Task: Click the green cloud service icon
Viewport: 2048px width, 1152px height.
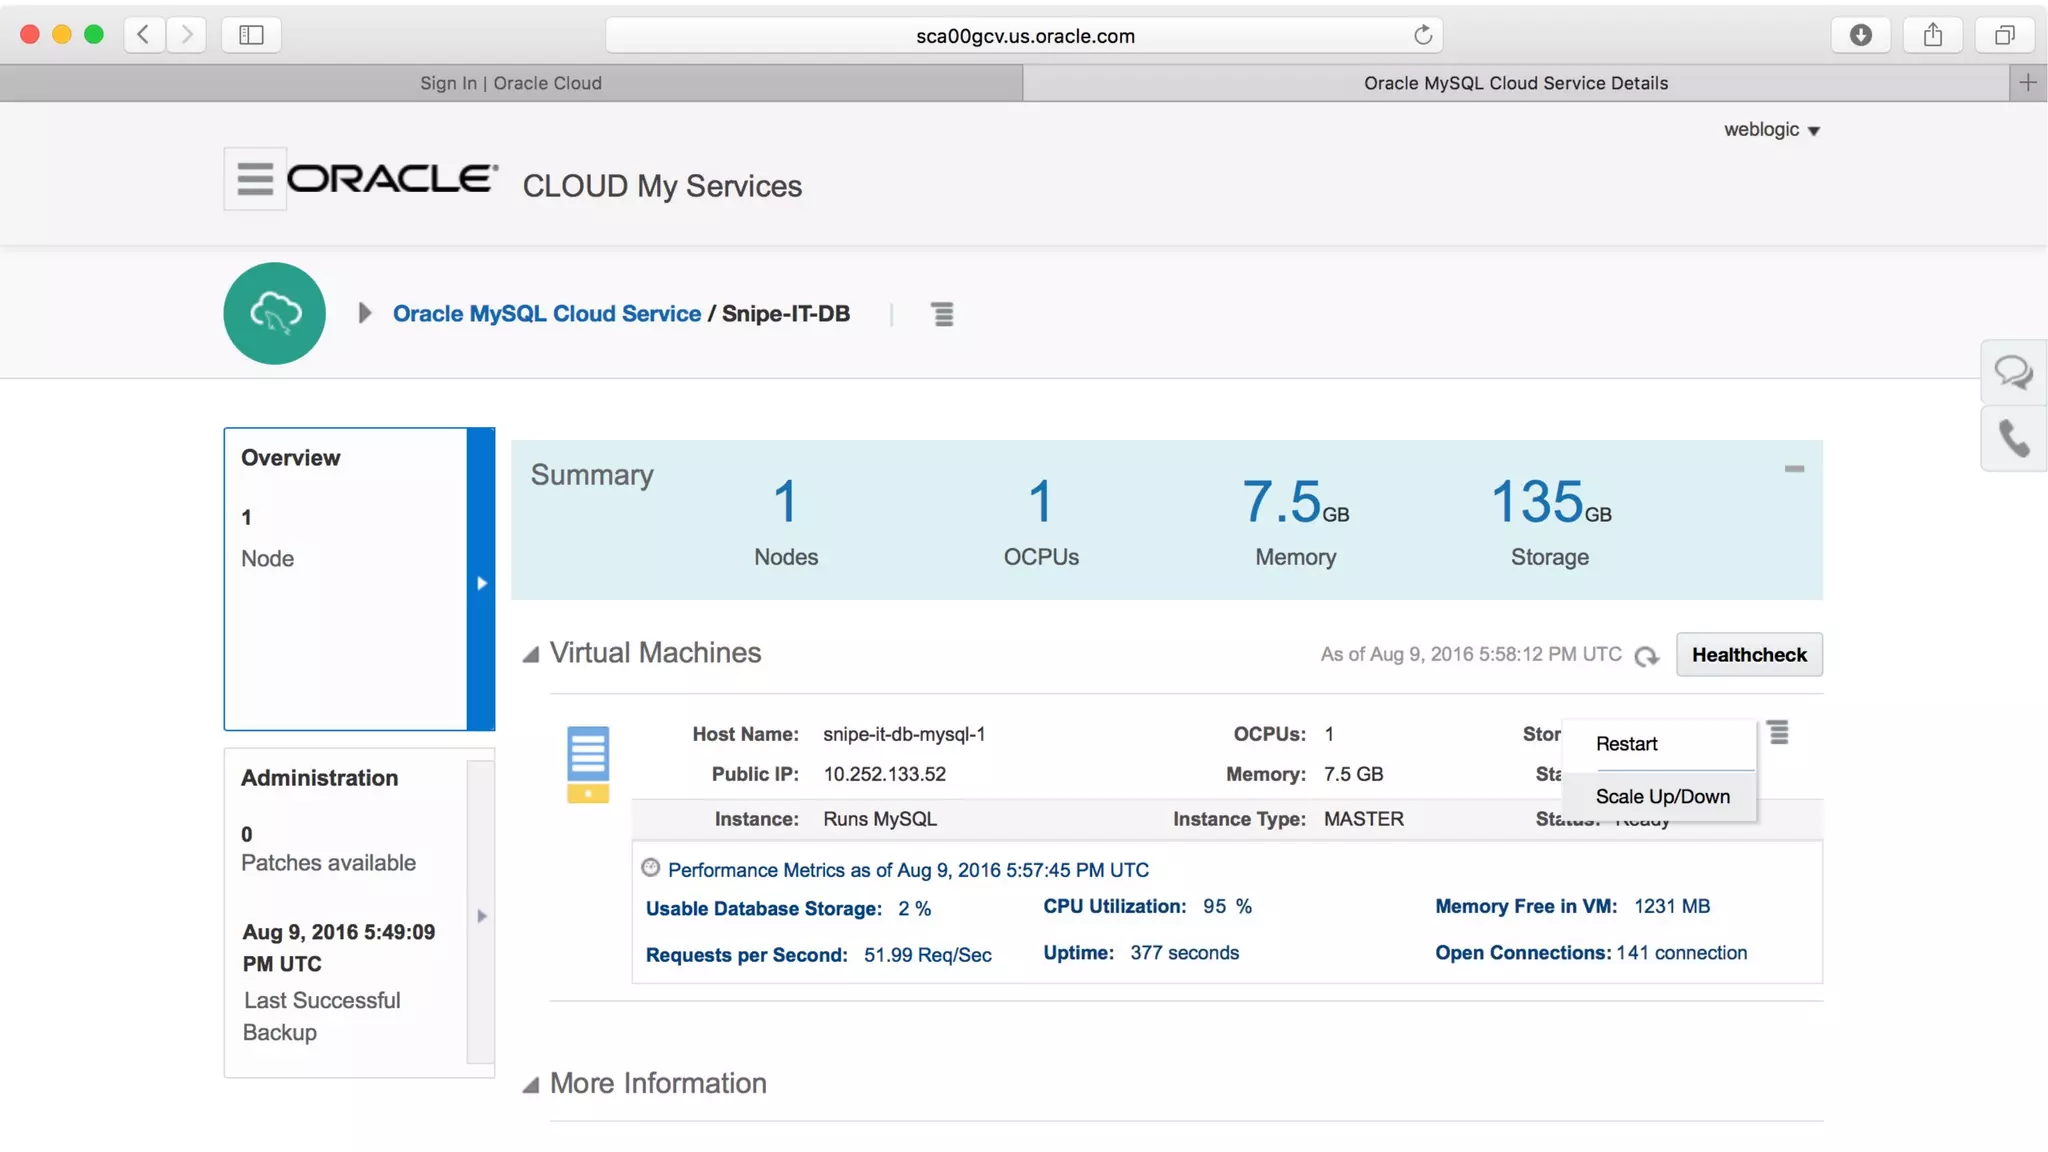Action: click(275, 313)
